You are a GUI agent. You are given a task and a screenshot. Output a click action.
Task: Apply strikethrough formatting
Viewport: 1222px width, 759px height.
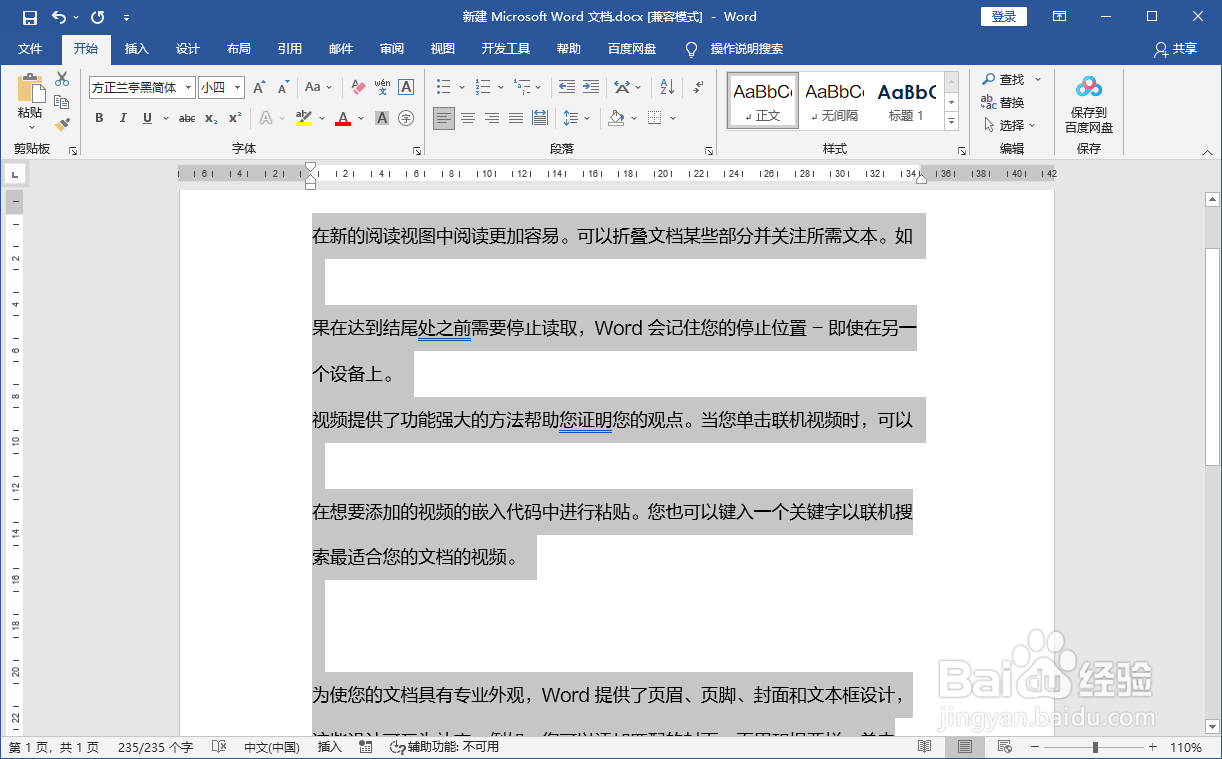(x=187, y=118)
